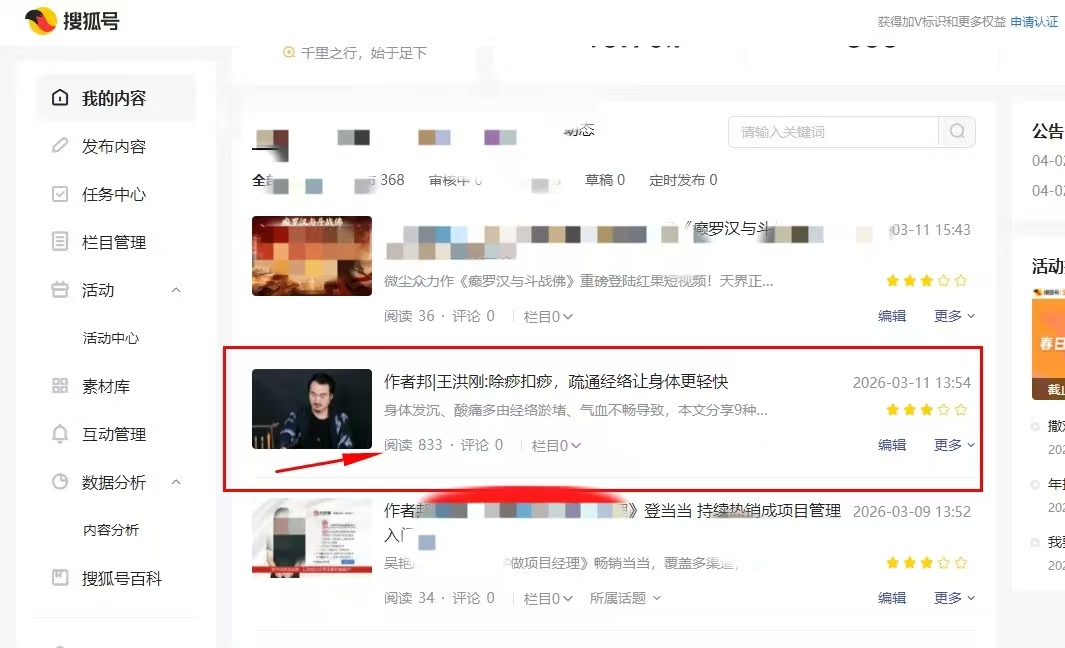Expand 栏目0 dropdown on 王洪刚 article

pos(556,446)
